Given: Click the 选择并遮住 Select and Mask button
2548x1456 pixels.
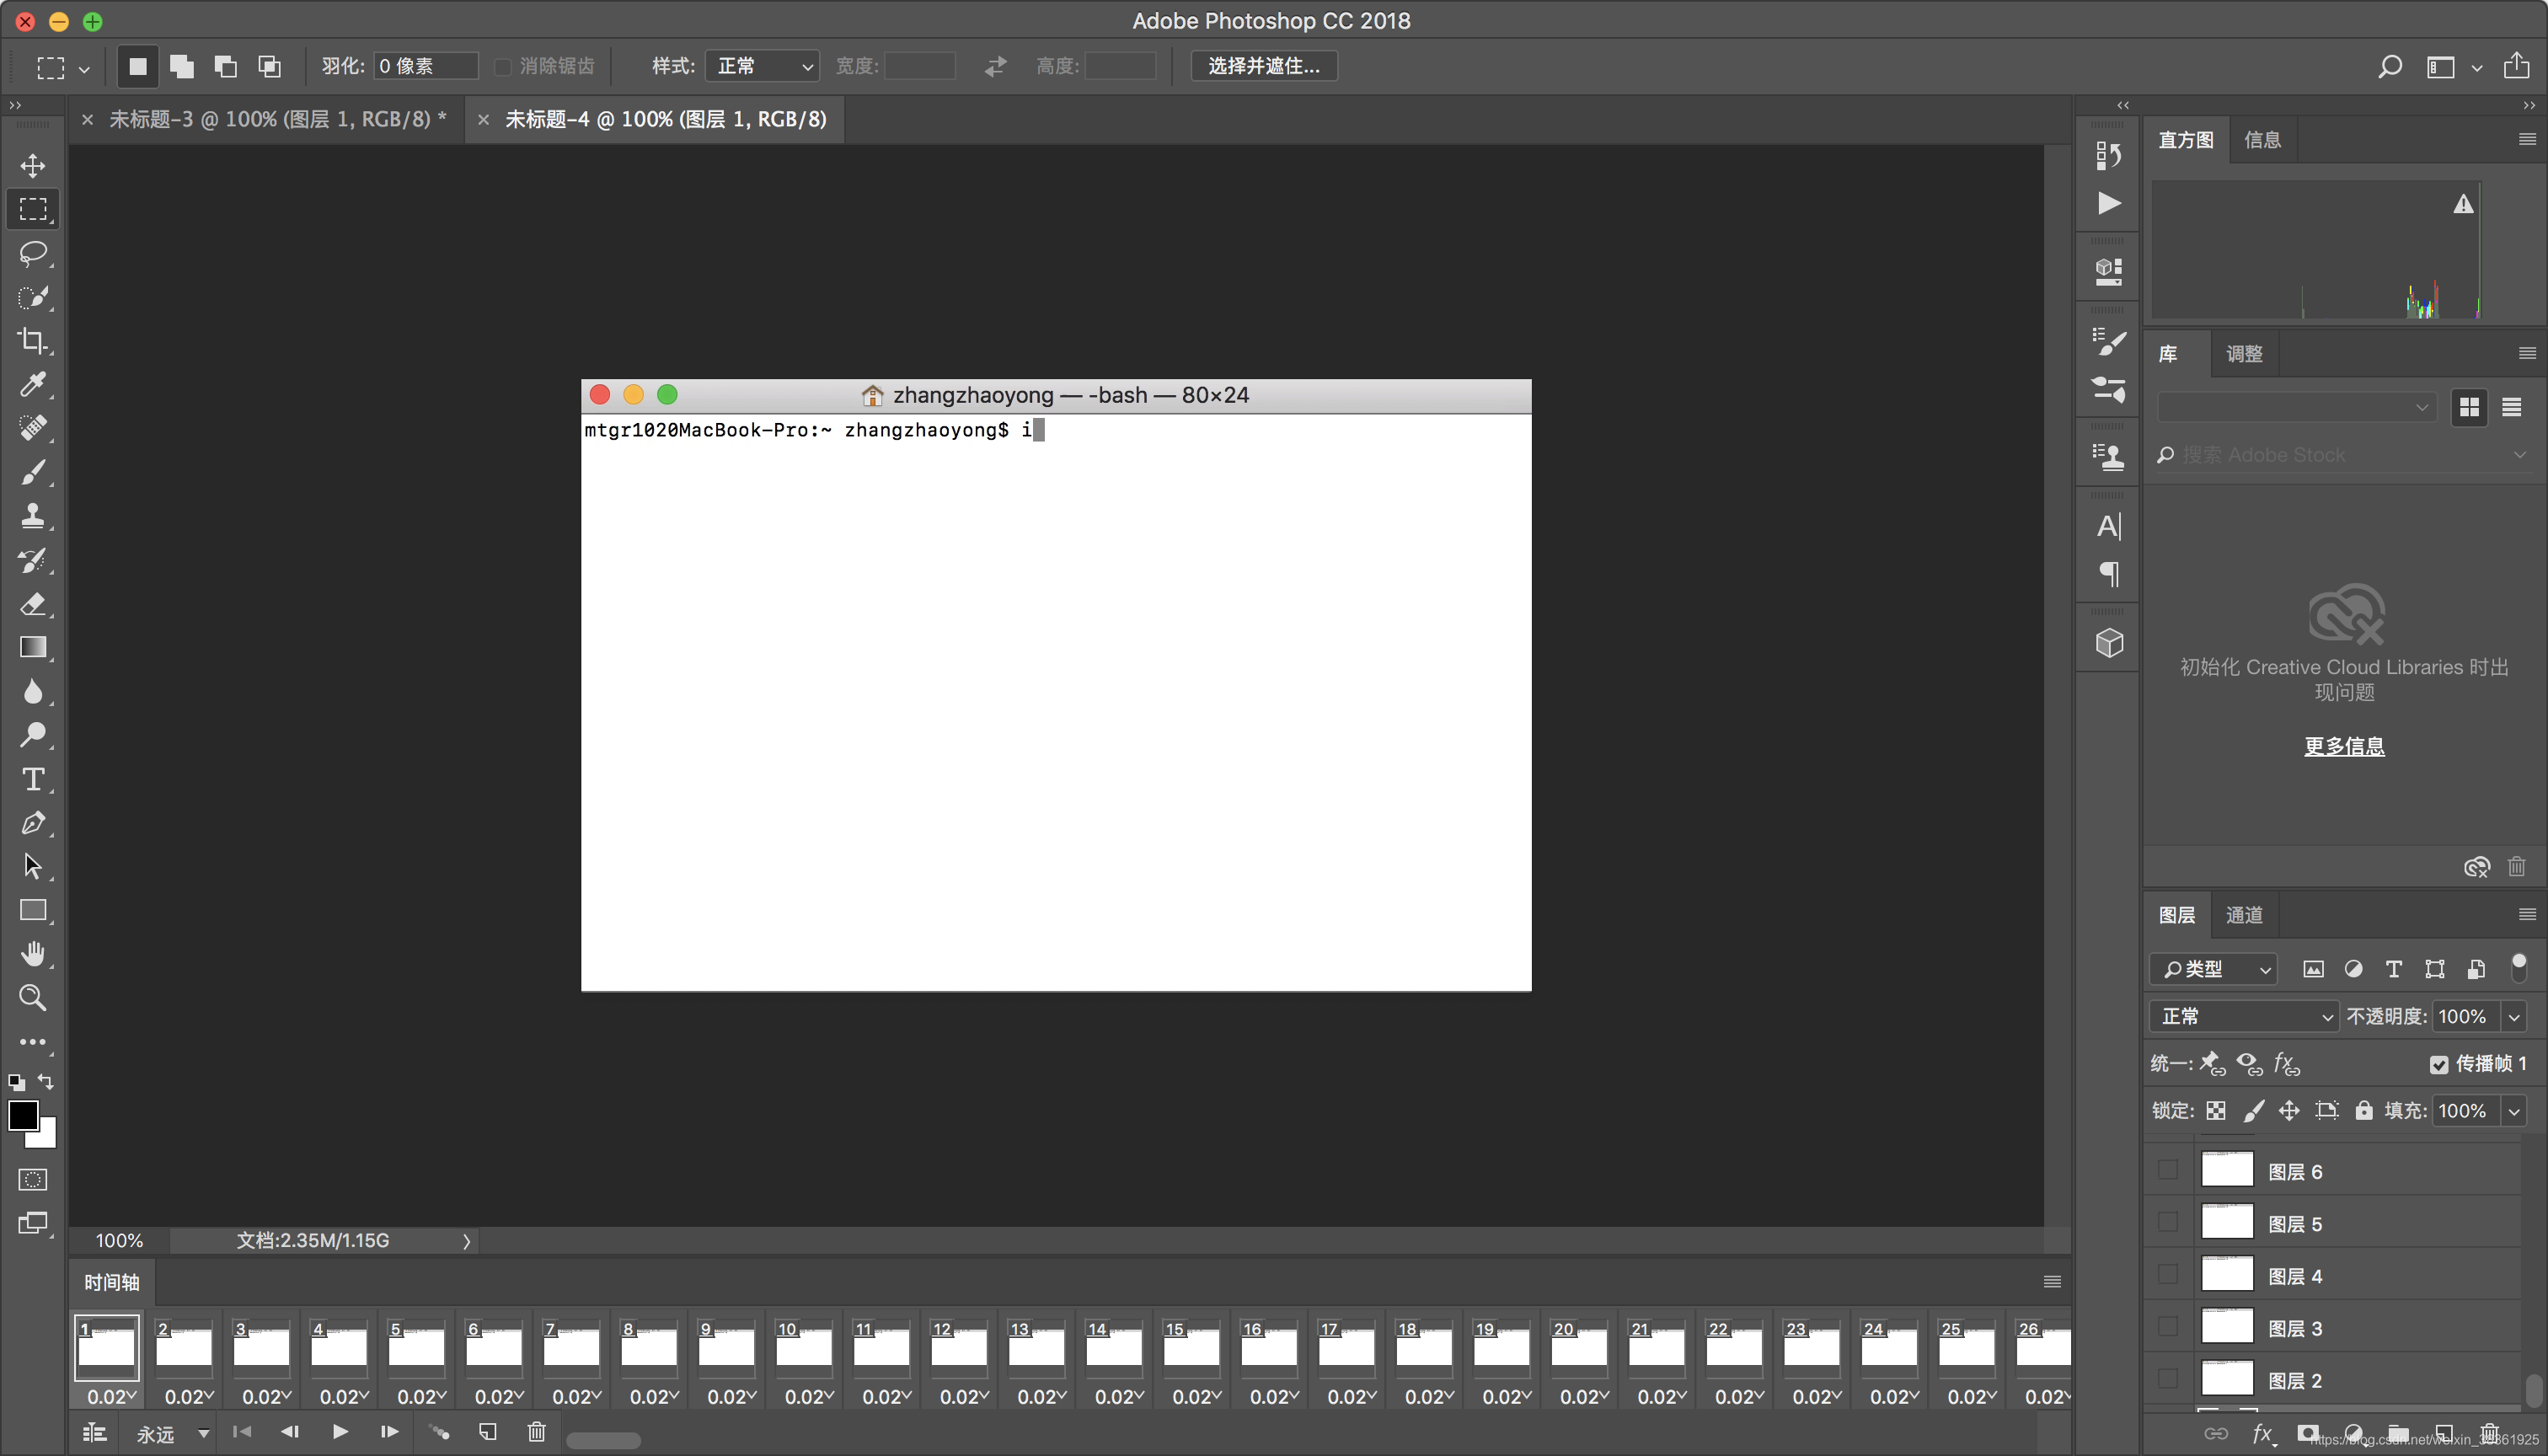Looking at the screenshot, I should tap(1264, 66).
